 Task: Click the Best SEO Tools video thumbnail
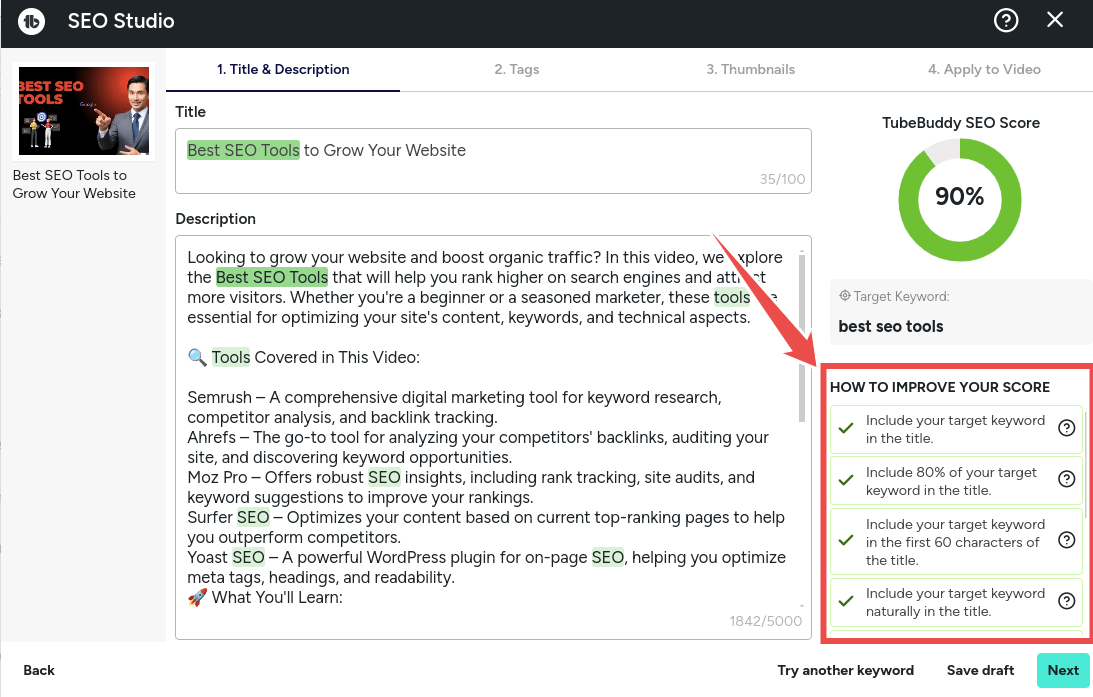pos(84,111)
